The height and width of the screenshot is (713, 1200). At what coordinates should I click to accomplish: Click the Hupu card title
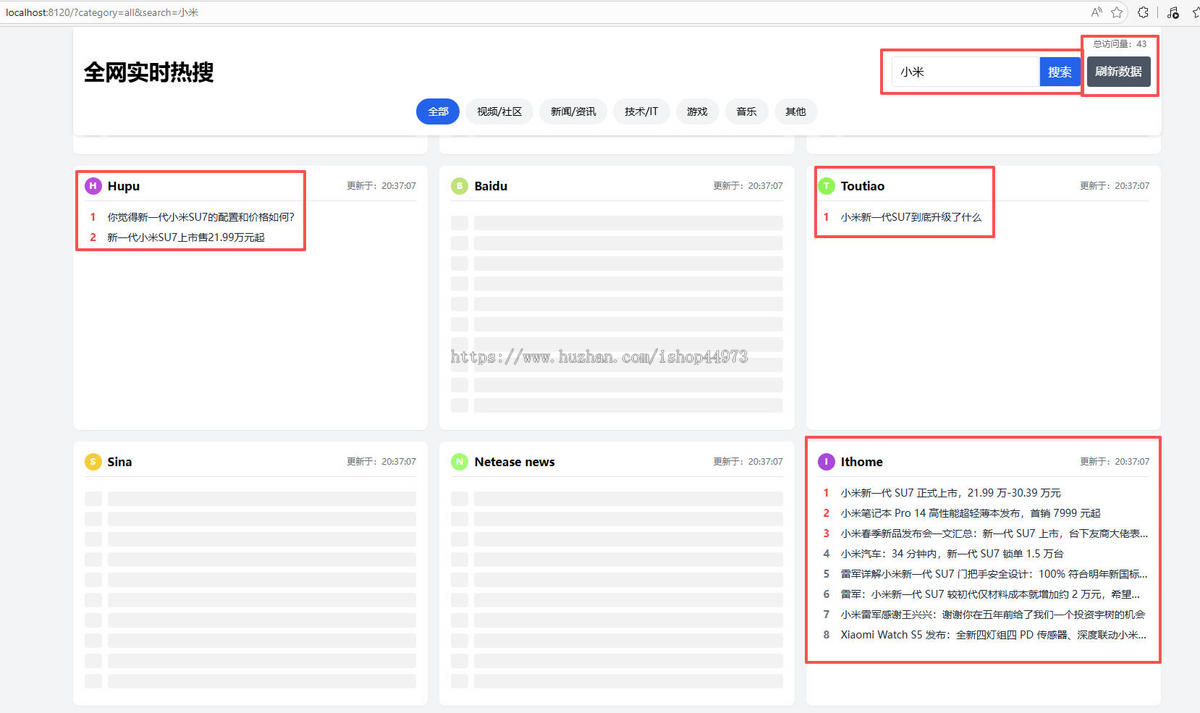123,186
